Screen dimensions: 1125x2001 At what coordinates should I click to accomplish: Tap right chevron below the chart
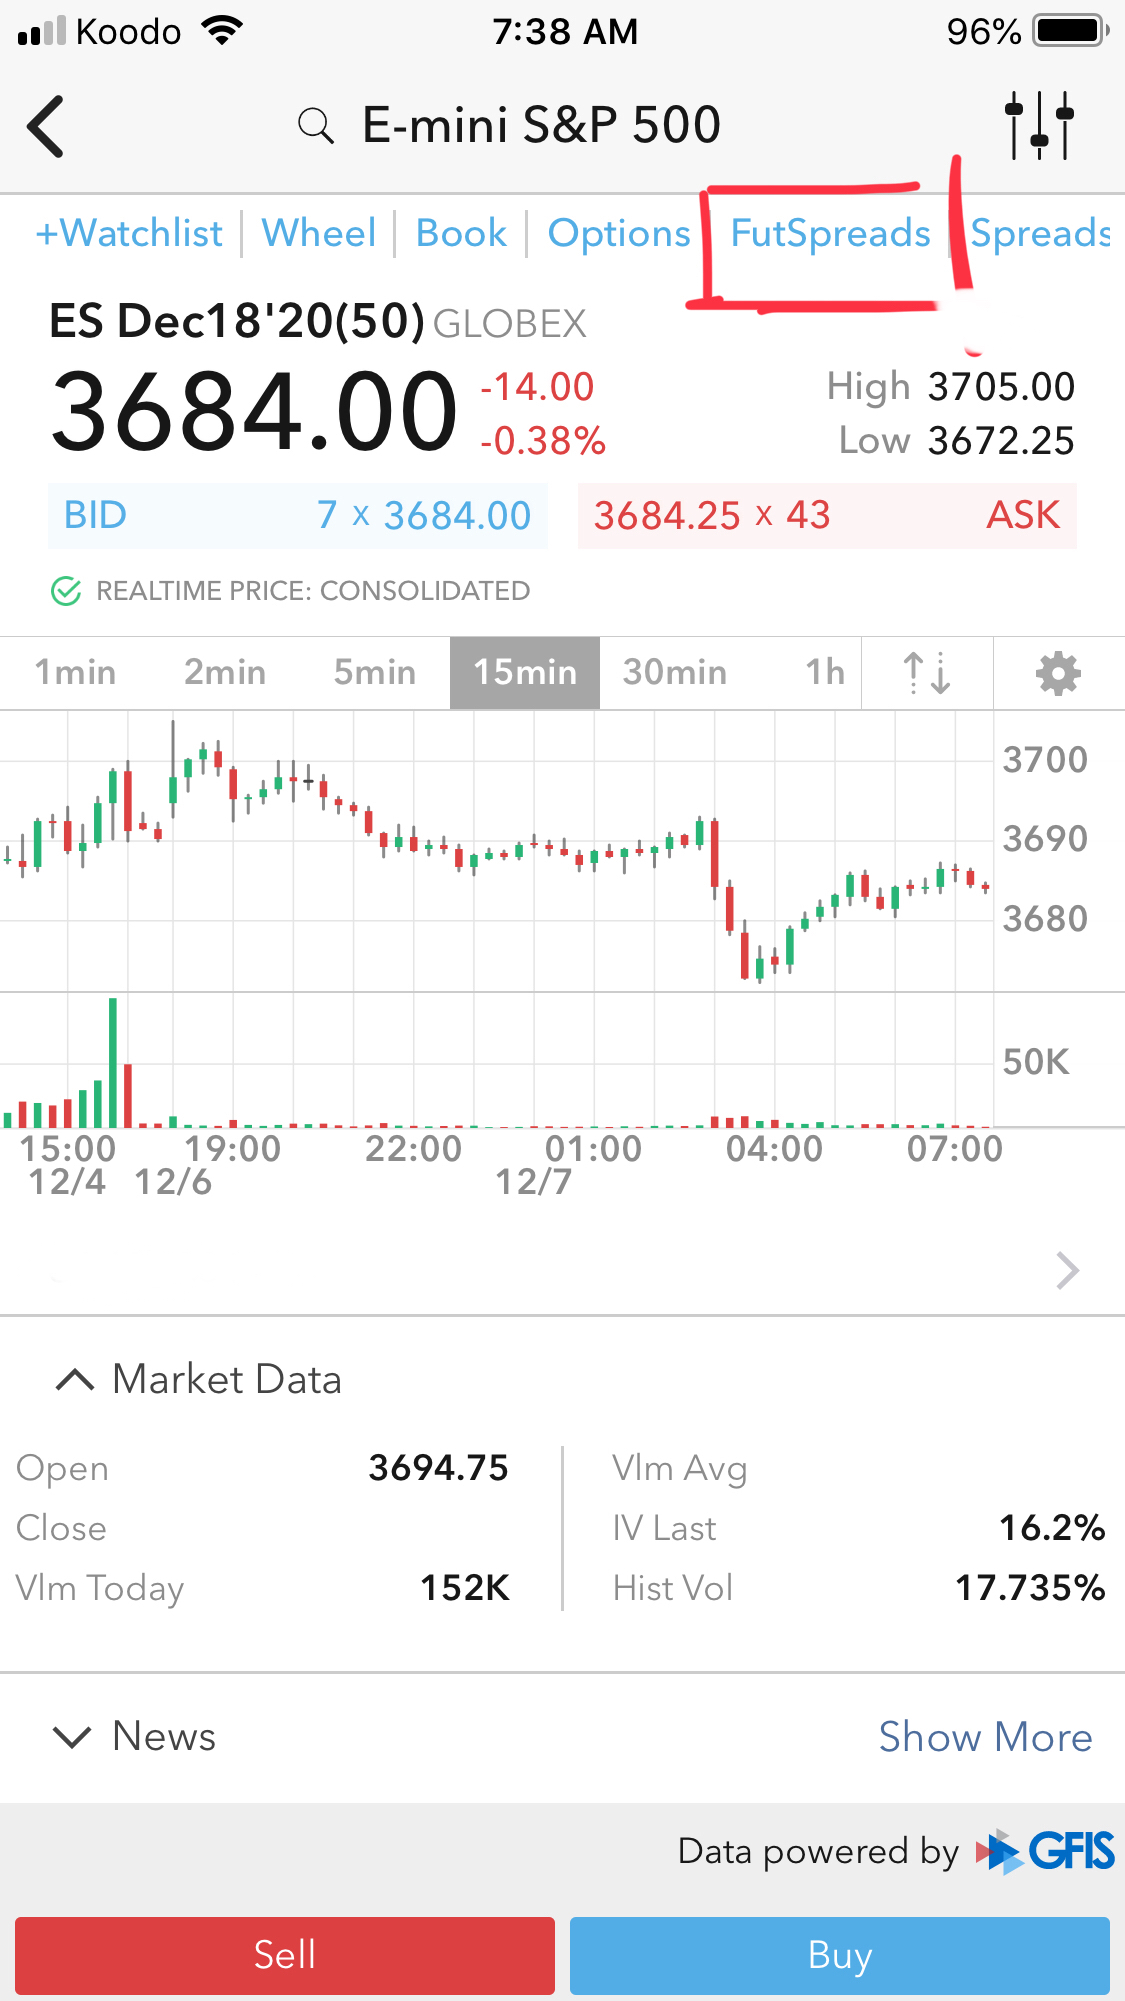click(1067, 1270)
